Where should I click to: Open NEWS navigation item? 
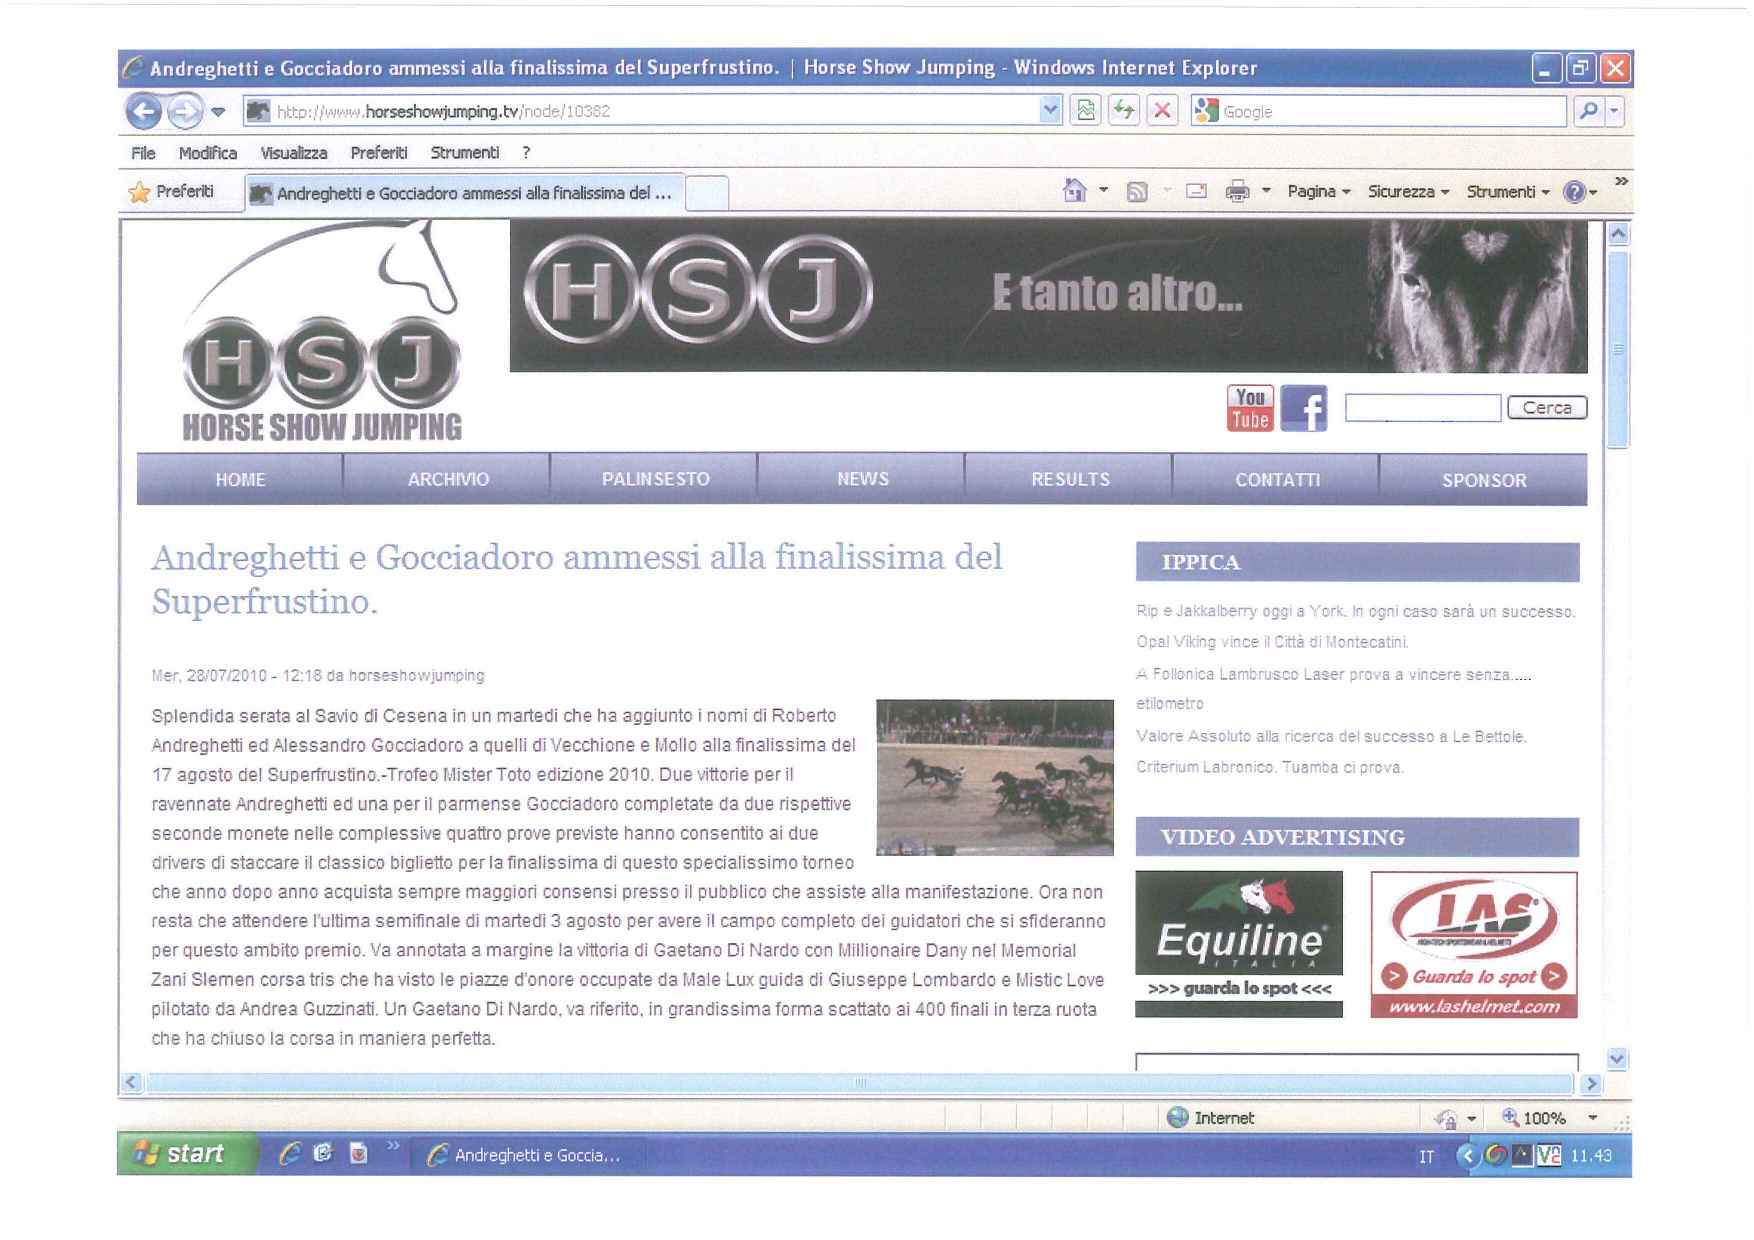pos(862,480)
